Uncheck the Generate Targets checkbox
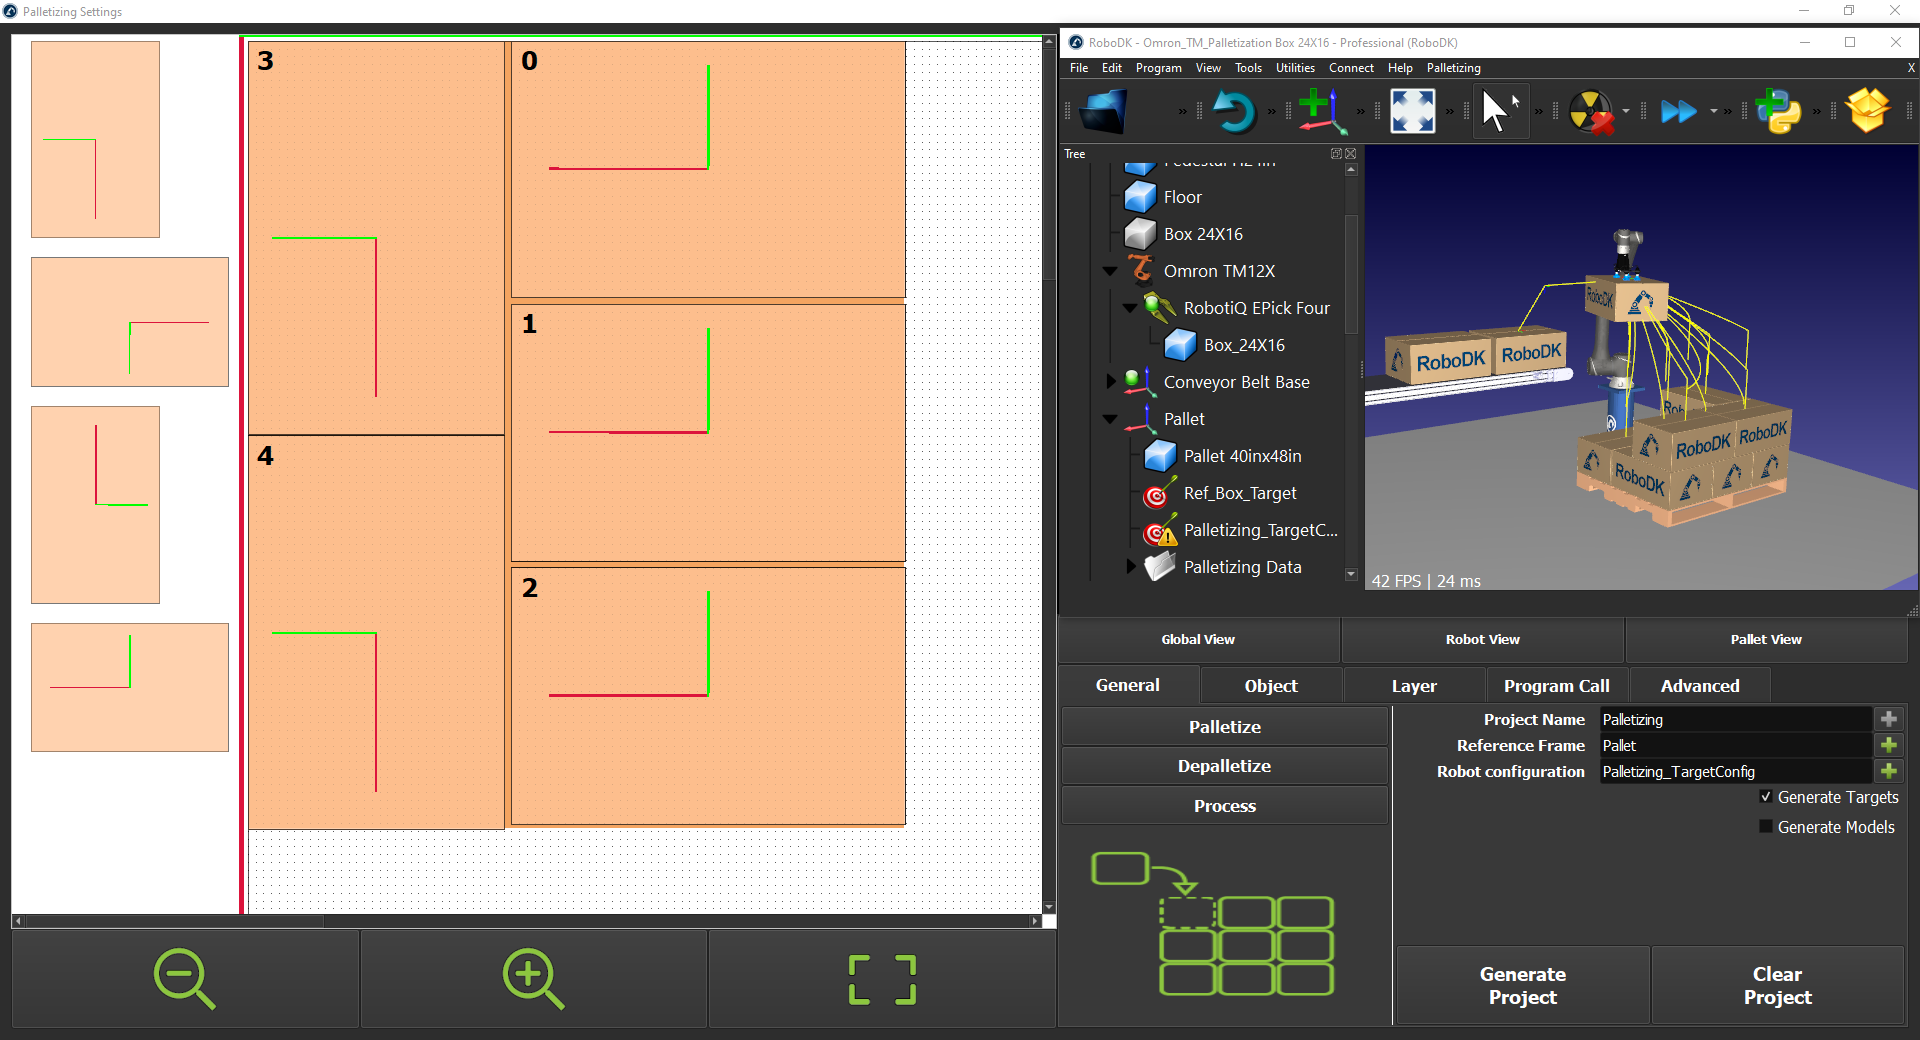The height and width of the screenshot is (1040, 1920). pos(1766,797)
